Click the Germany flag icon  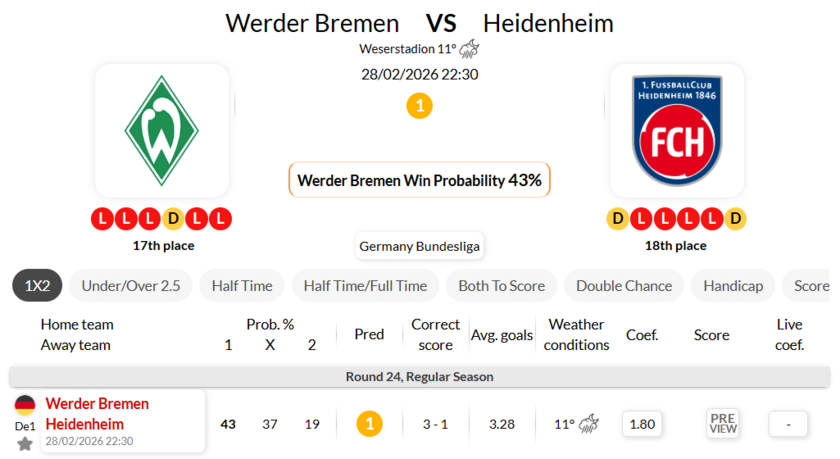[x=25, y=405]
